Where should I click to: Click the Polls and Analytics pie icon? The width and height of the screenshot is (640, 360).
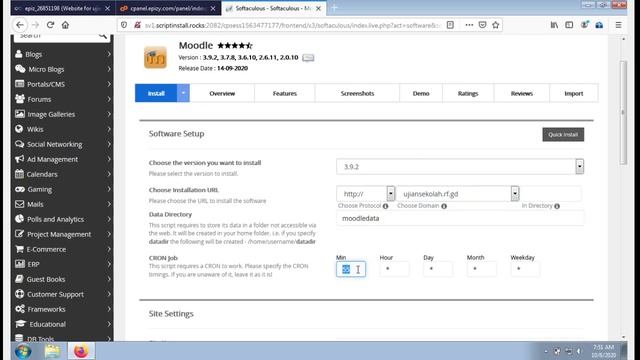pyautogui.click(x=19, y=219)
